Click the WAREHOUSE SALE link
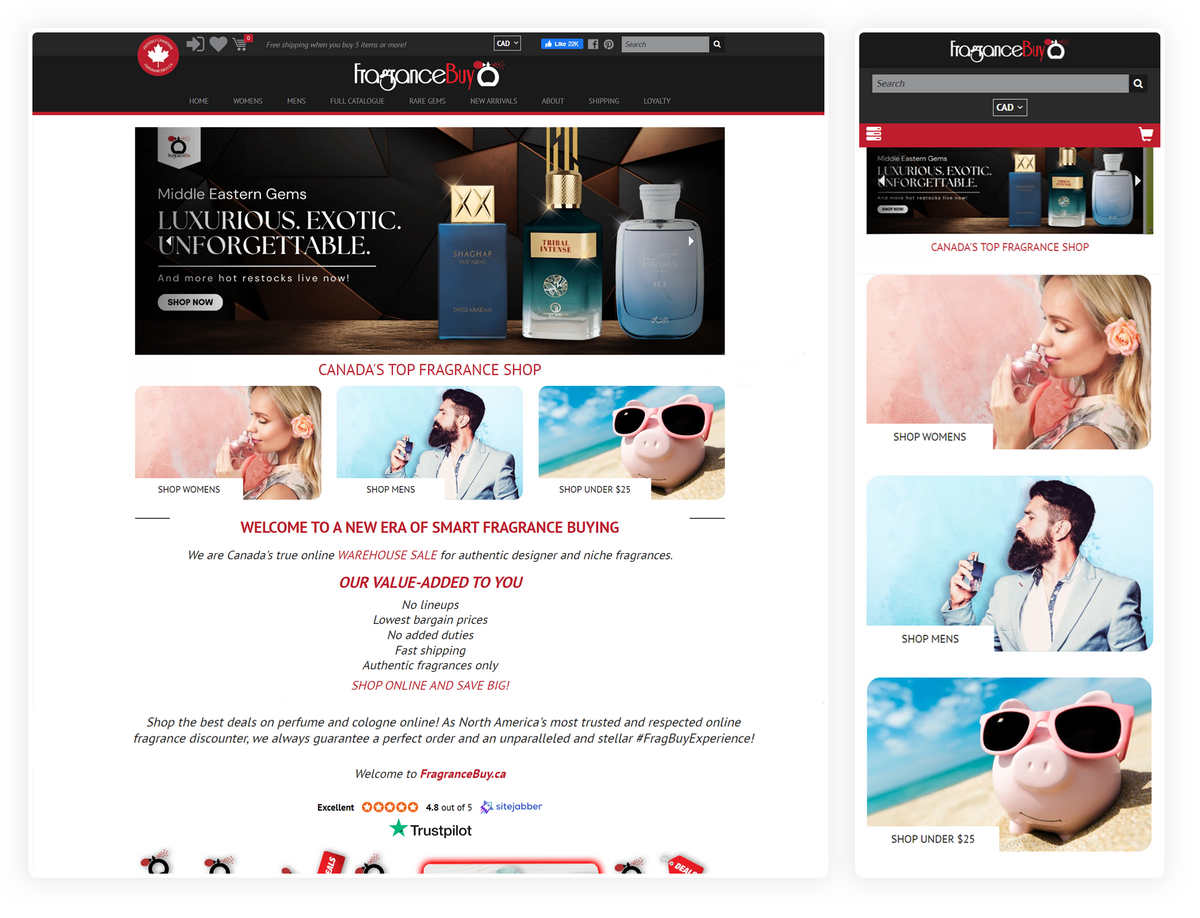Screen dimensions: 1200x918 pyautogui.click(x=387, y=555)
